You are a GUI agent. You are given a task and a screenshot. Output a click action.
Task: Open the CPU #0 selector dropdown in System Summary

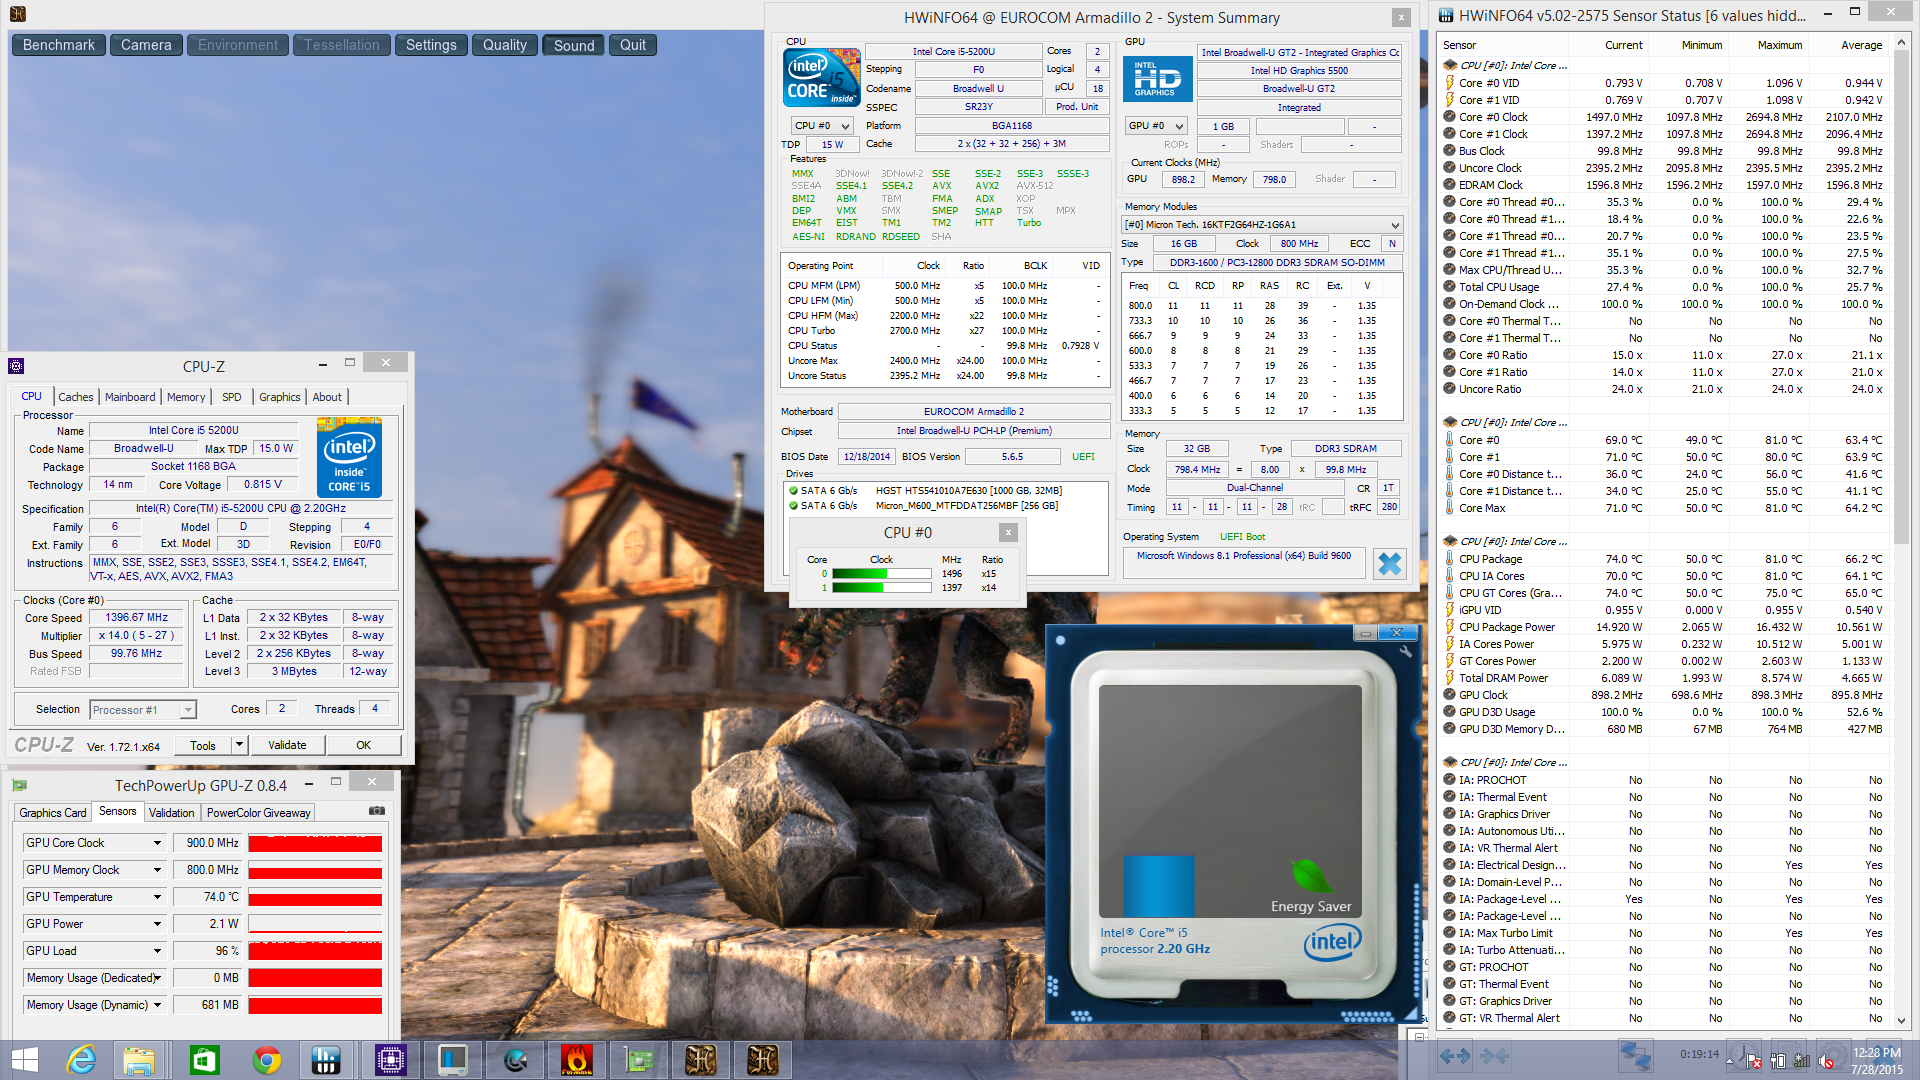pos(822,126)
